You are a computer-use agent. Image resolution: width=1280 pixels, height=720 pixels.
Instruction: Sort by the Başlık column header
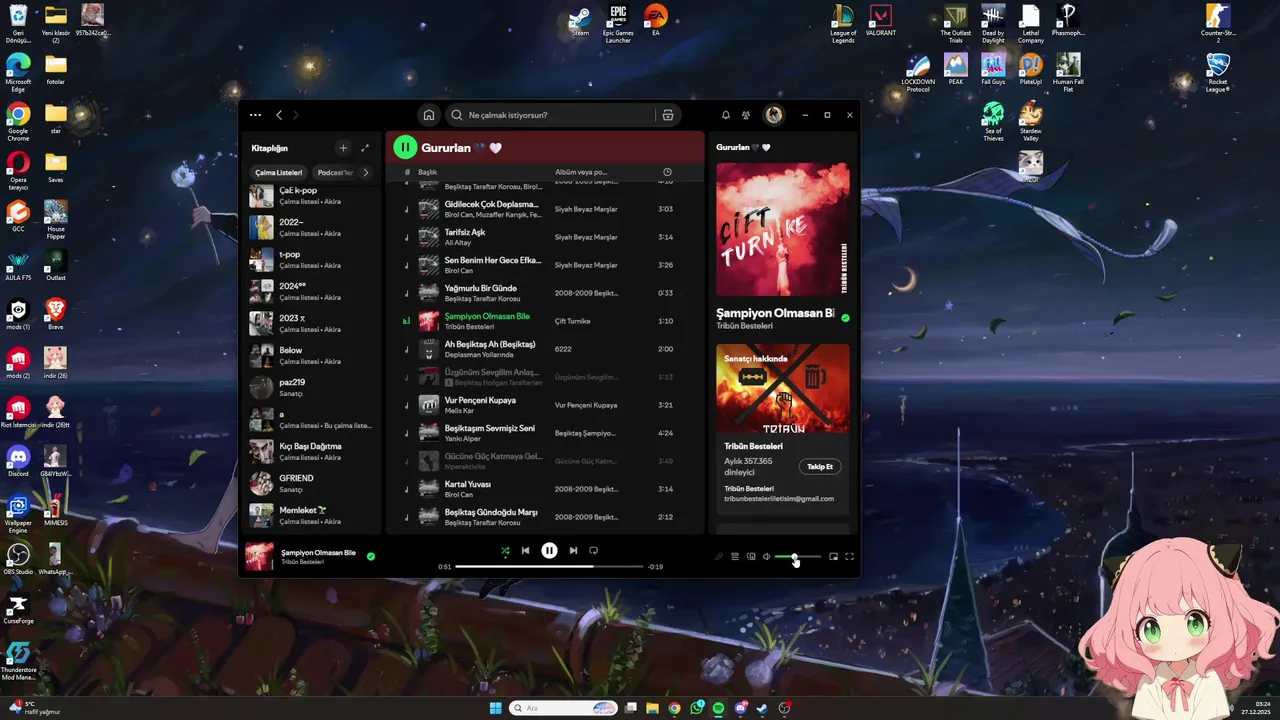click(427, 172)
